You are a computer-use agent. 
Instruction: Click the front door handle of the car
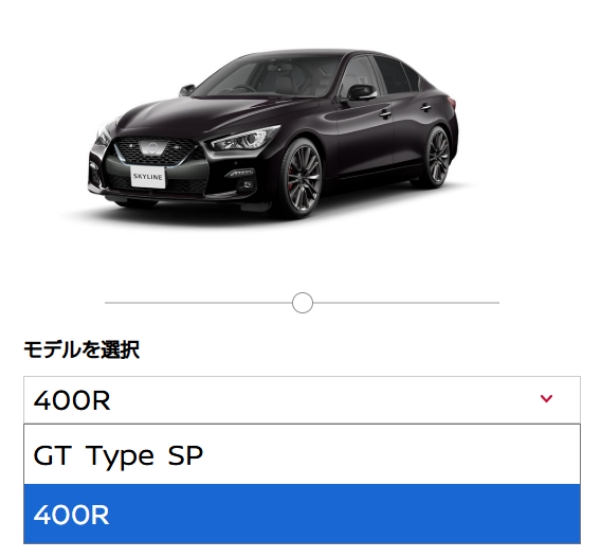click(385, 113)
